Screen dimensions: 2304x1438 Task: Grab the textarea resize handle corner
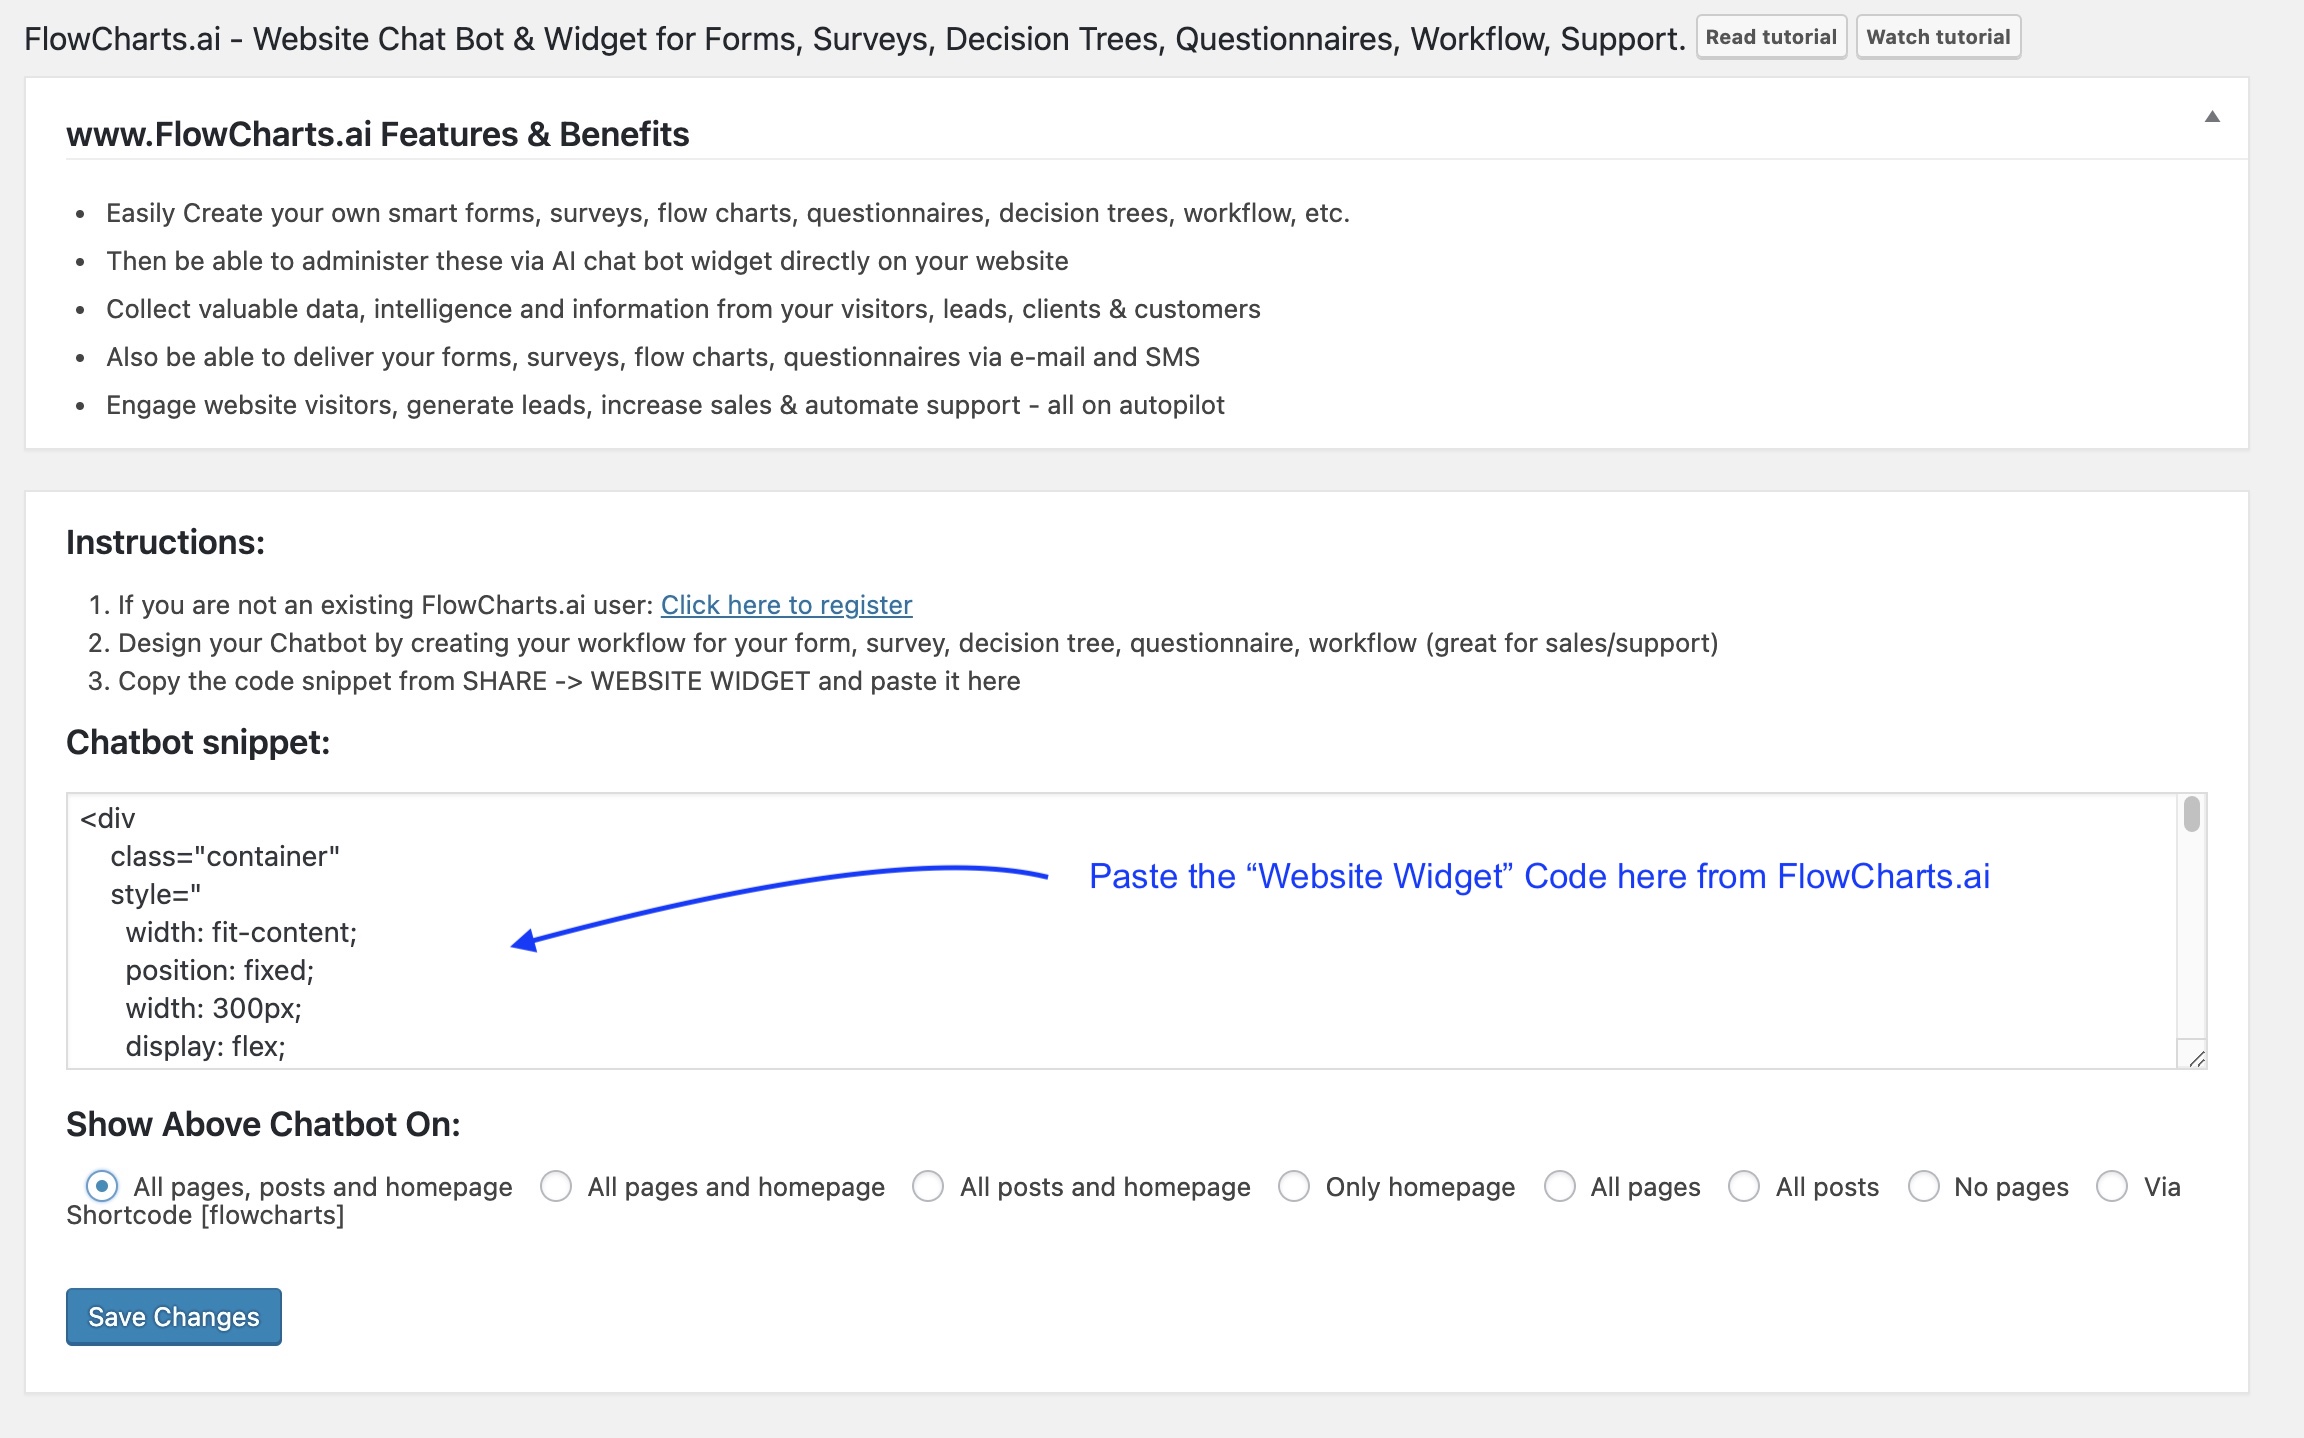(2196, 1058)
